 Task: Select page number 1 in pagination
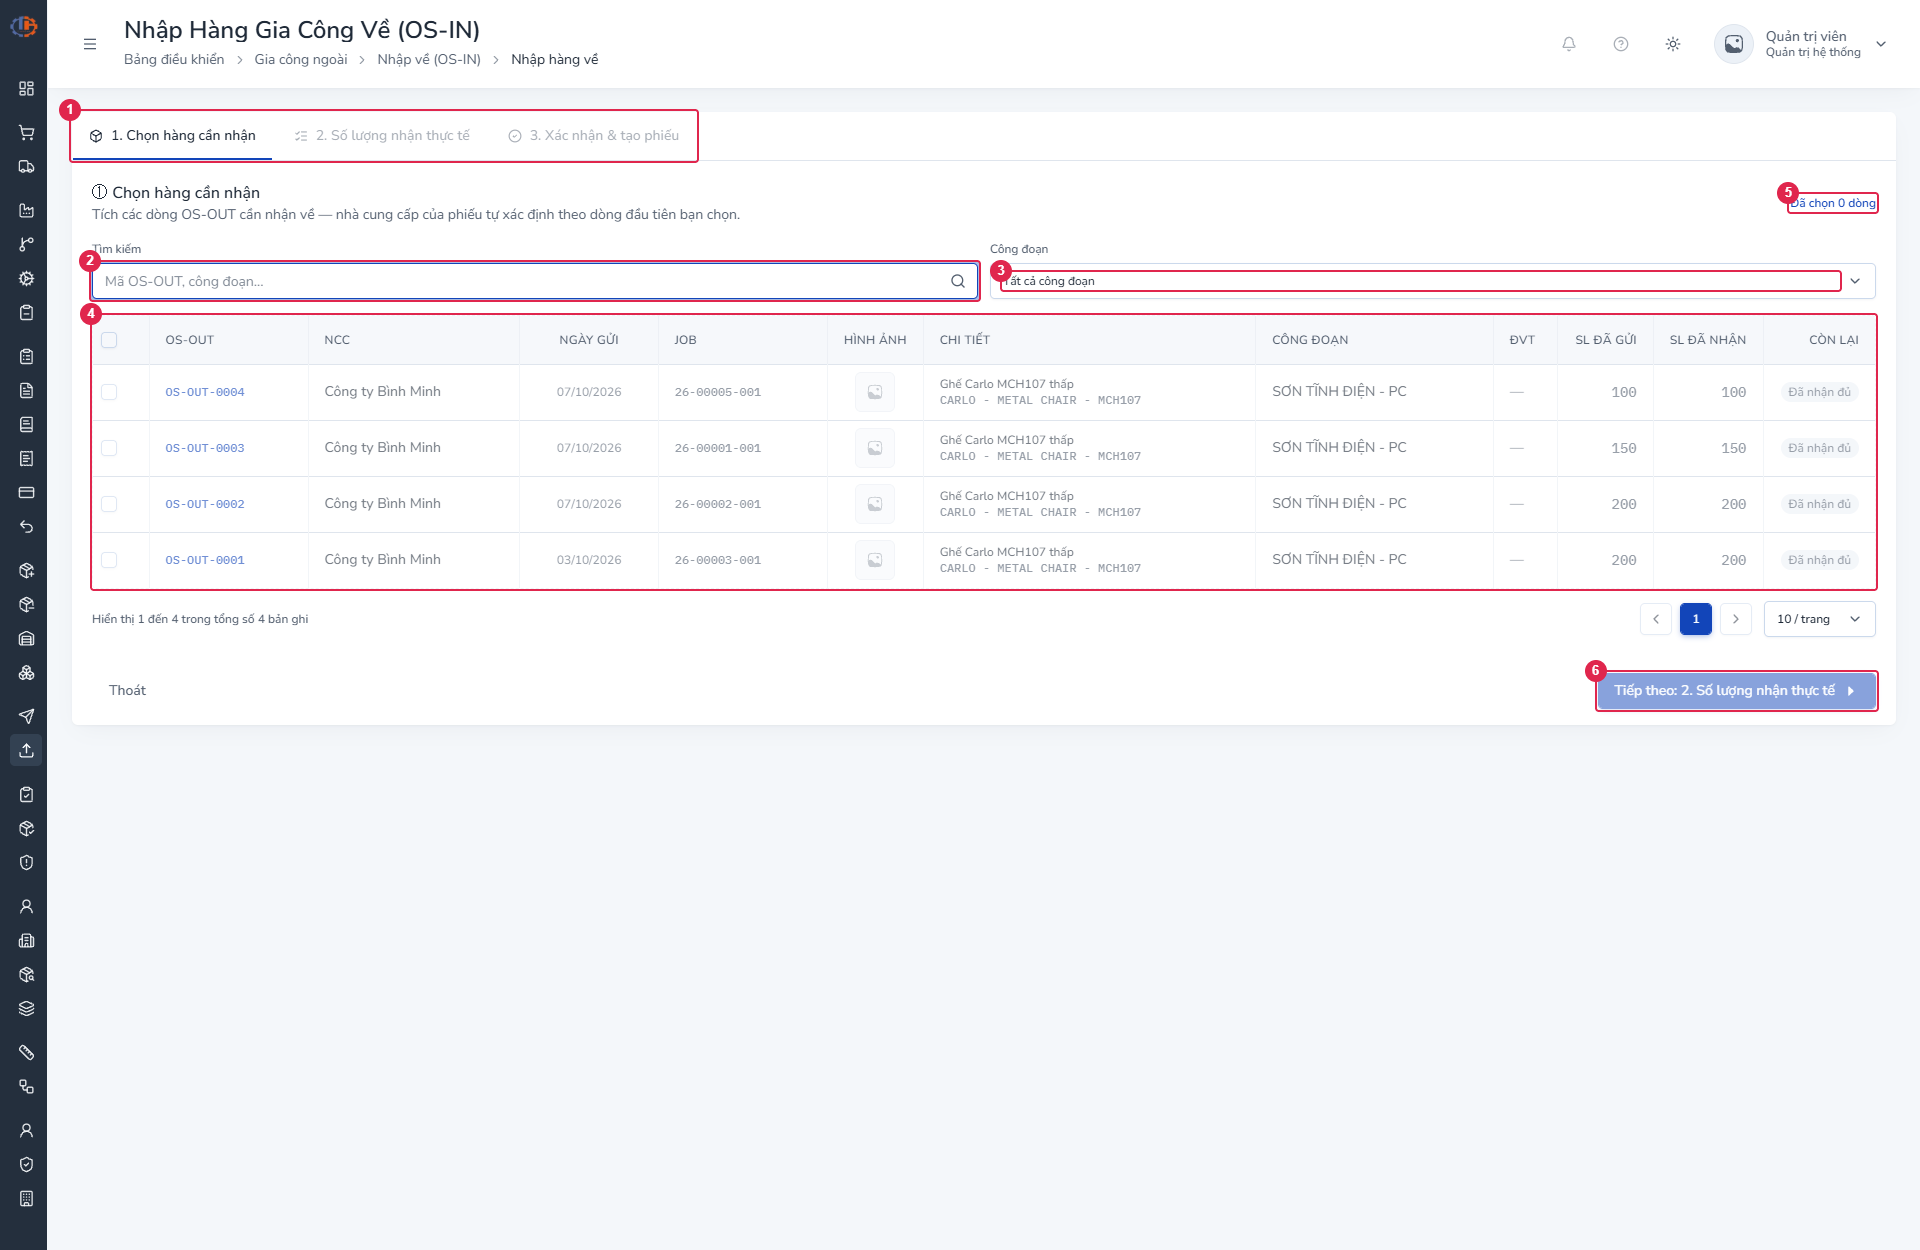point(1696,619)
